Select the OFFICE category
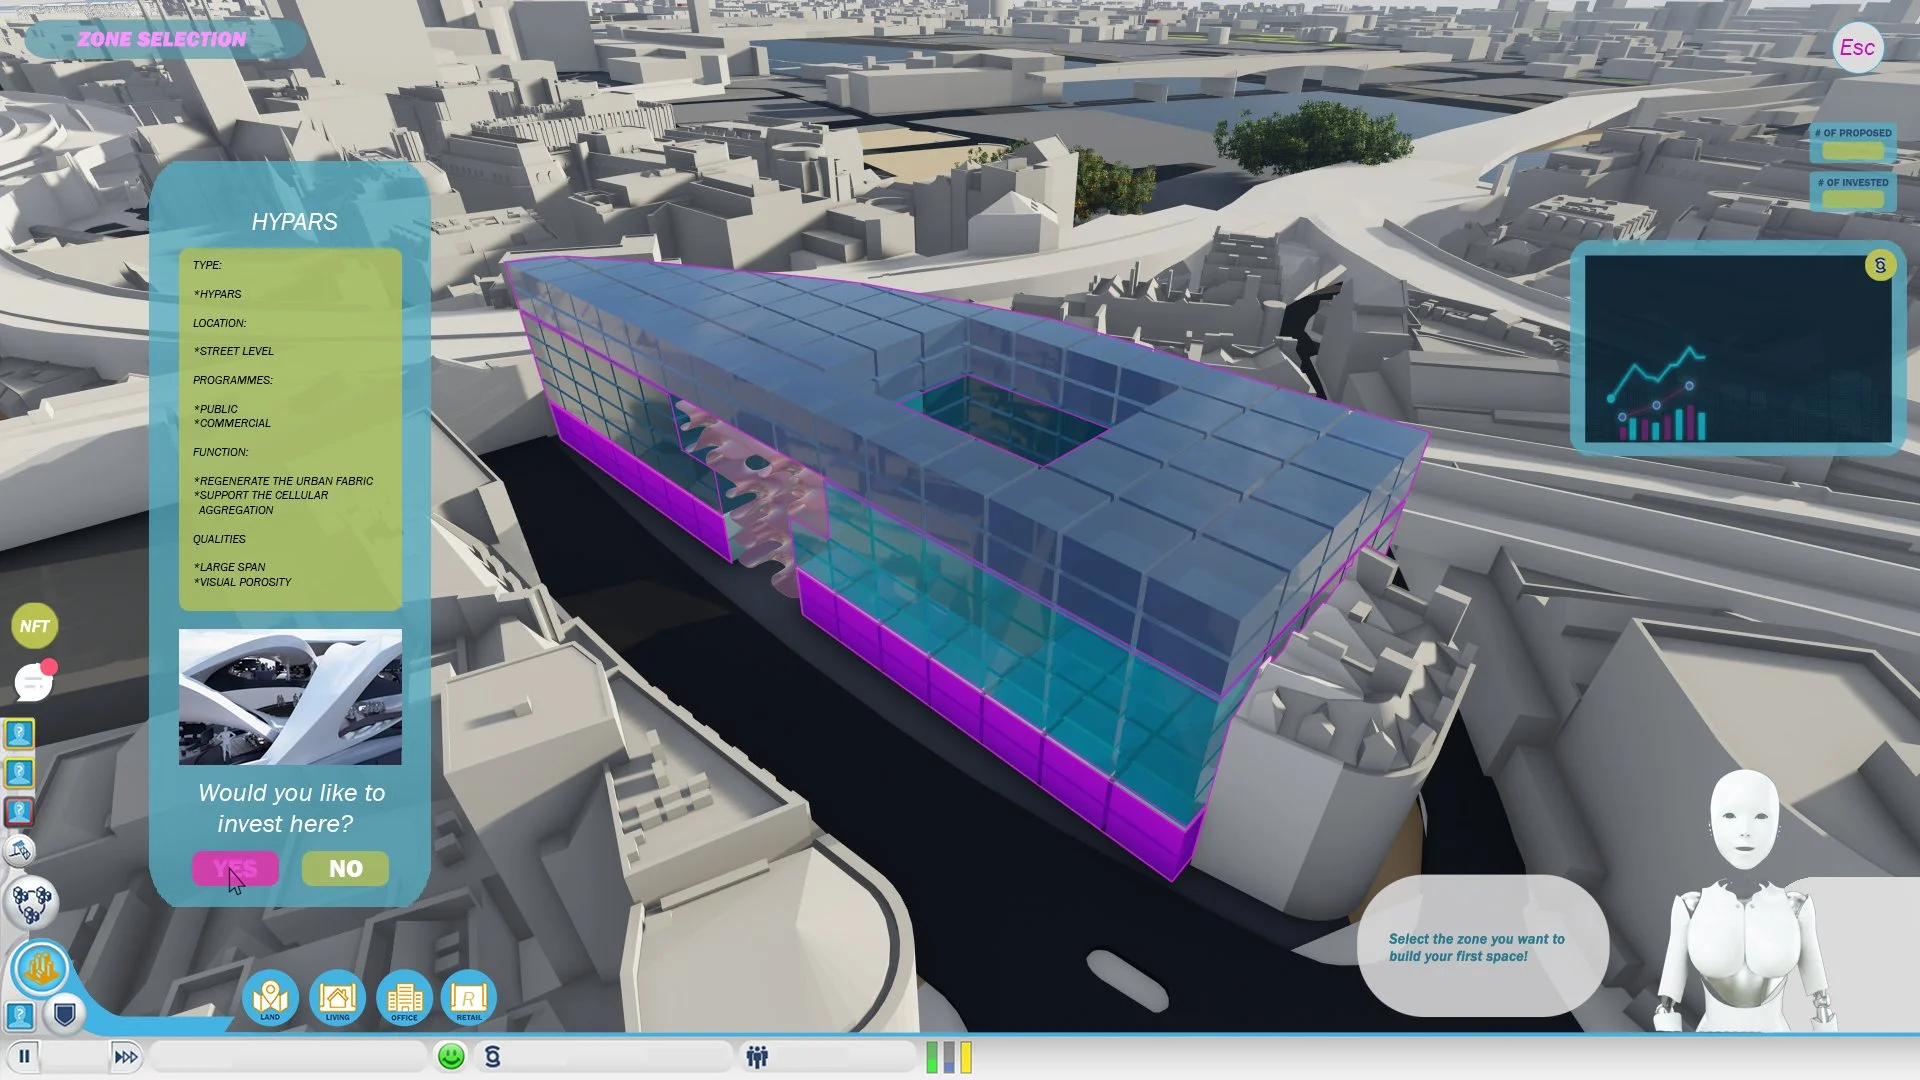Image resolution: width=1920 pixels, height=1080 pixels. pos(404,998)
